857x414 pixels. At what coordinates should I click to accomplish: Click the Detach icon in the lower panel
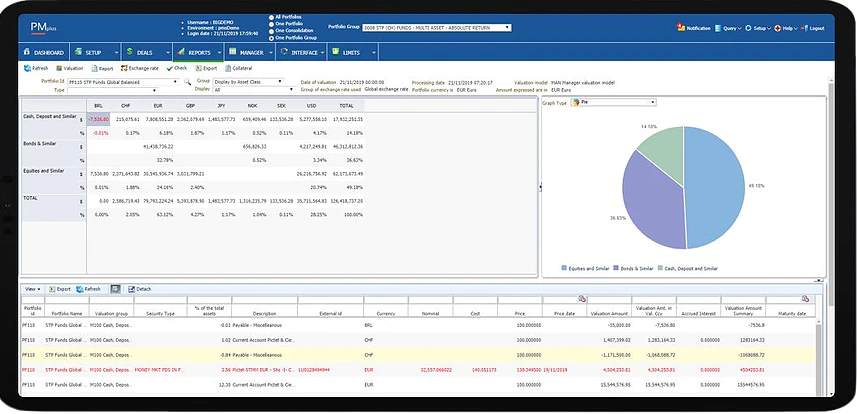pyautogui.click(x=131, y=289)
